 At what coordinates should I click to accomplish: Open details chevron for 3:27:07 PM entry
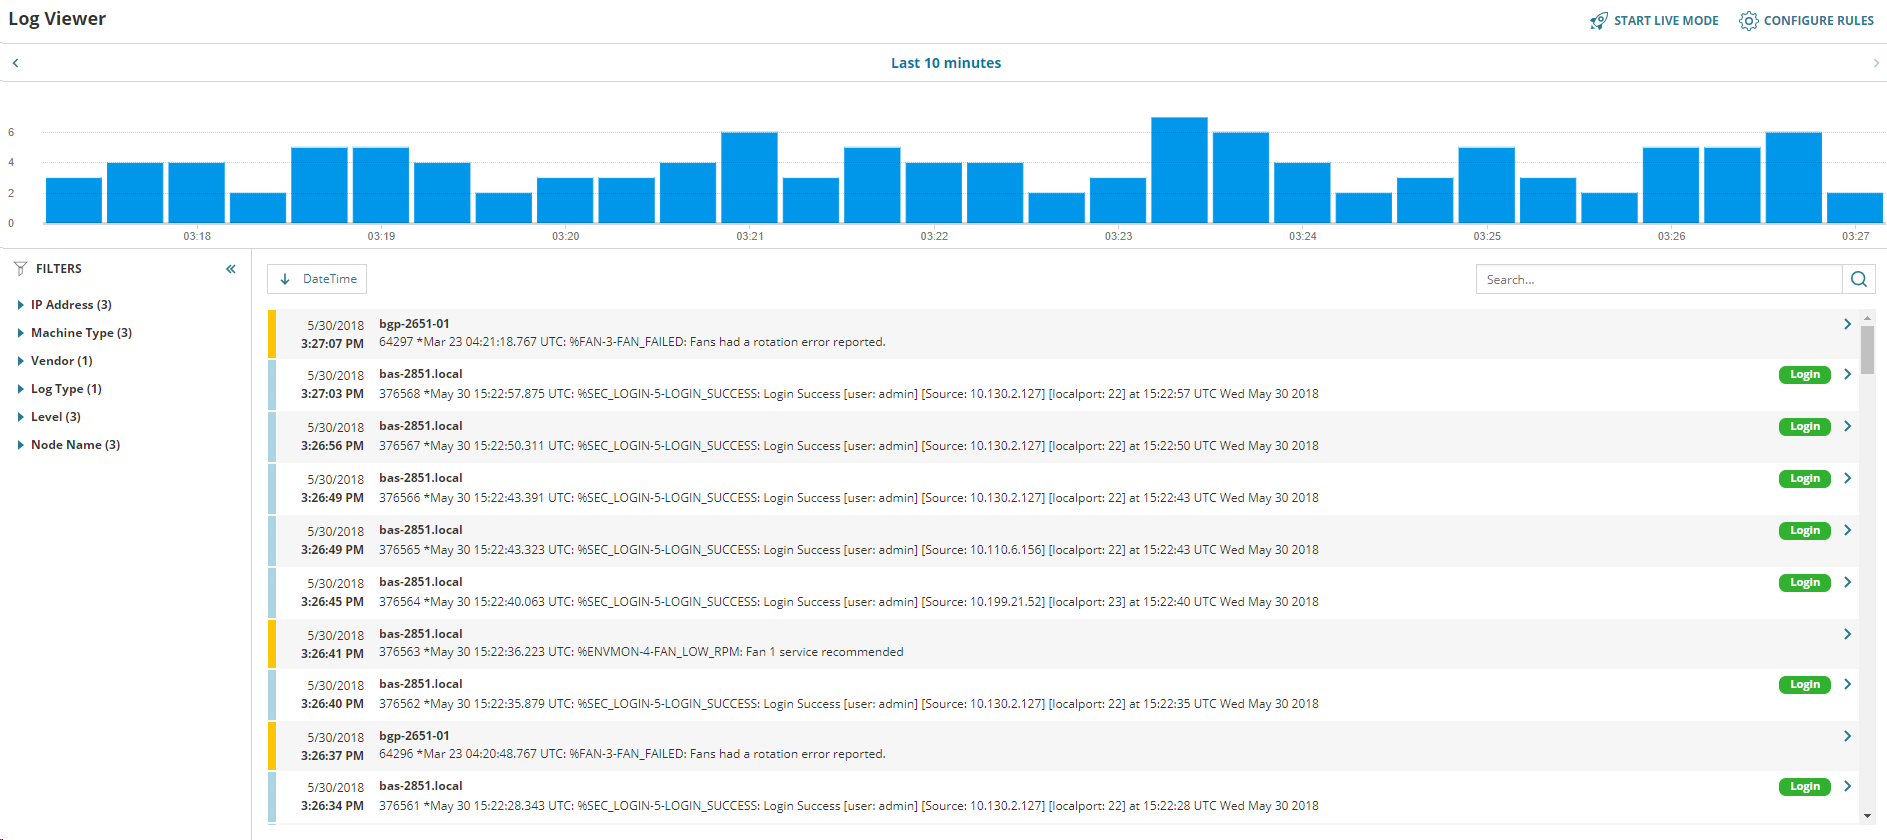coord(1847,324)
